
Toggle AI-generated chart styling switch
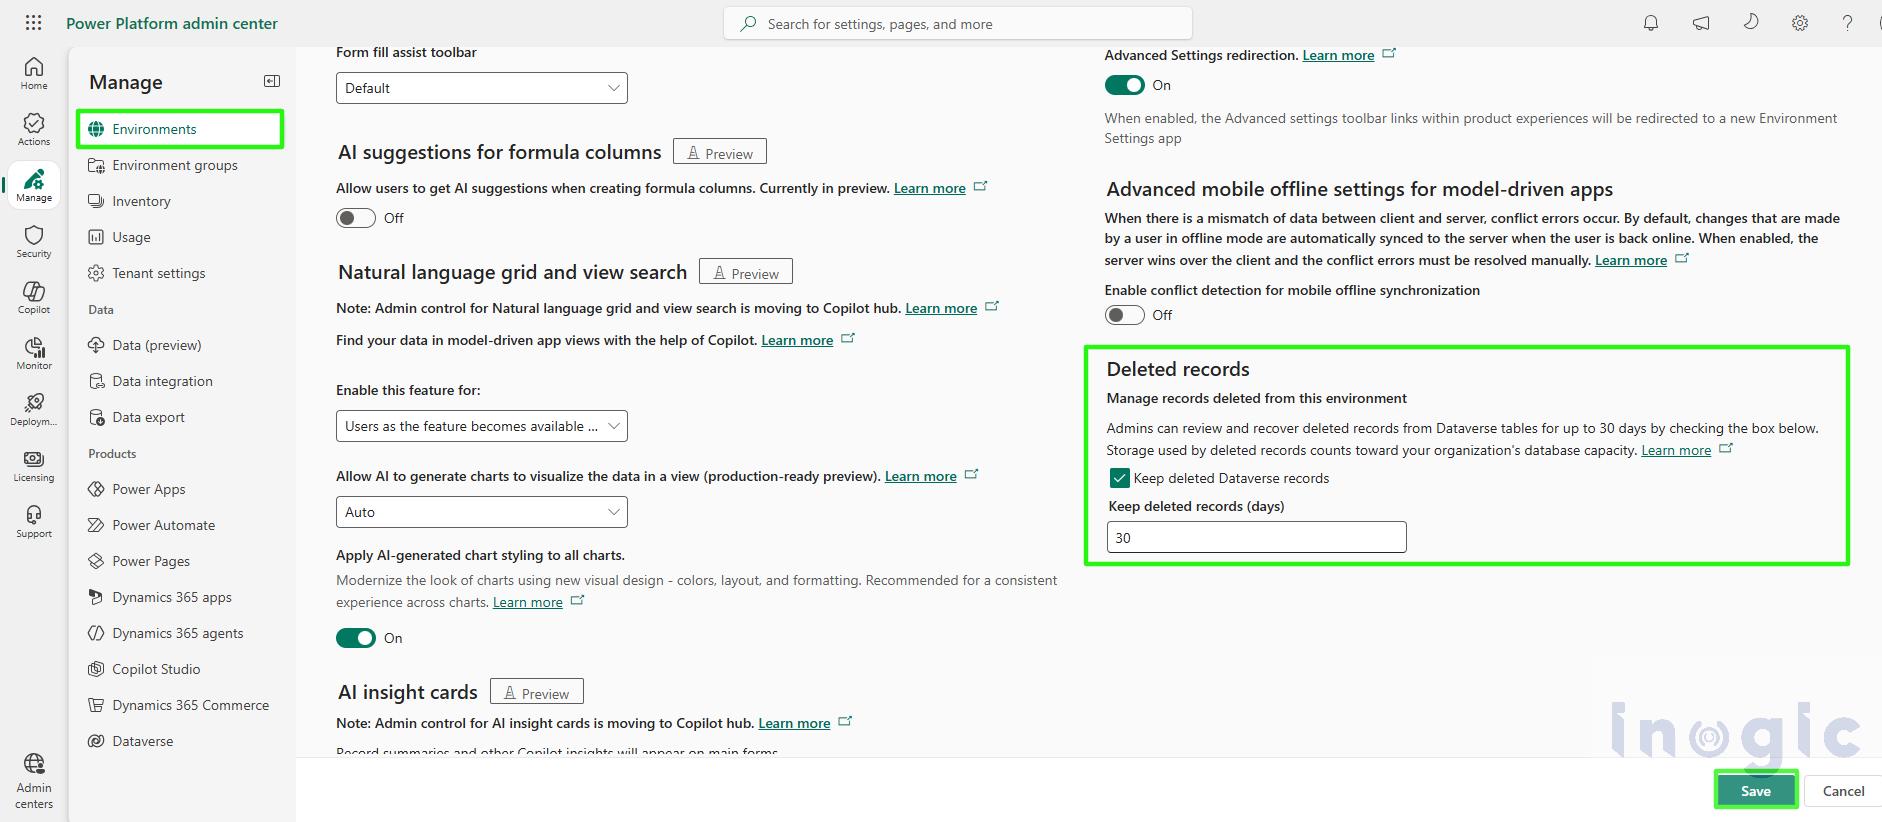click(x=356, y=638)
